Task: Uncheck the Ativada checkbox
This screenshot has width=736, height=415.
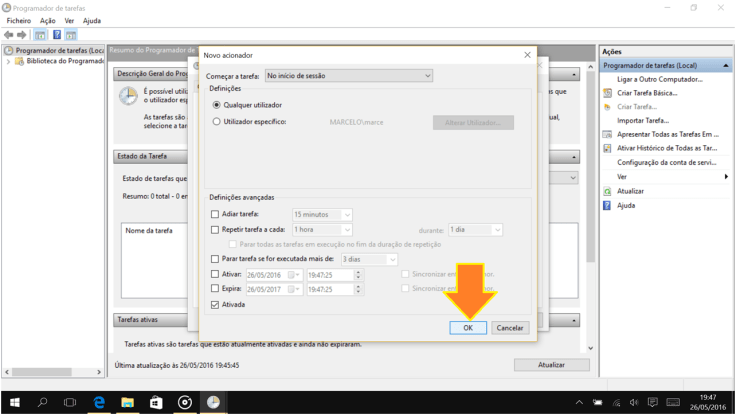Action: 215,304
